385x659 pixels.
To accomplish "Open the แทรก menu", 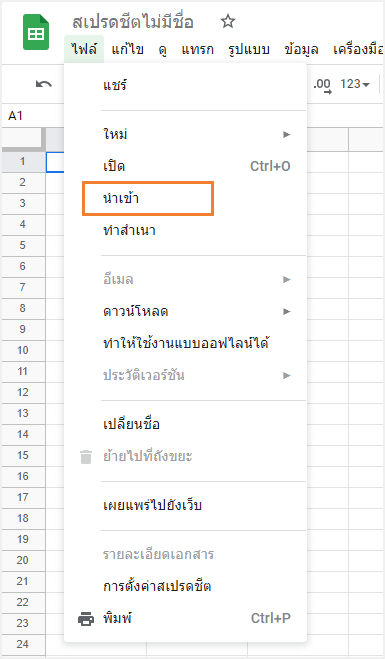I will (x=197, y=50).
